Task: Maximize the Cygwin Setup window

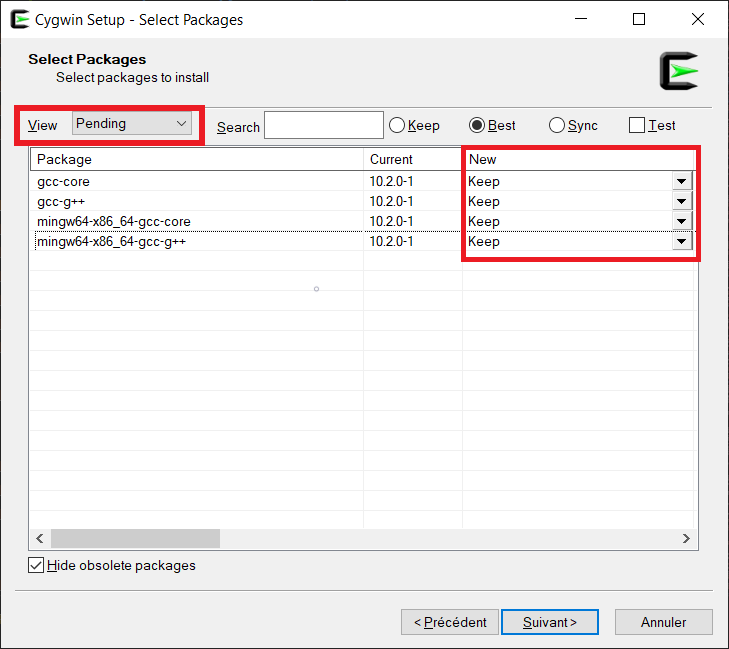Action: point(639,19)
